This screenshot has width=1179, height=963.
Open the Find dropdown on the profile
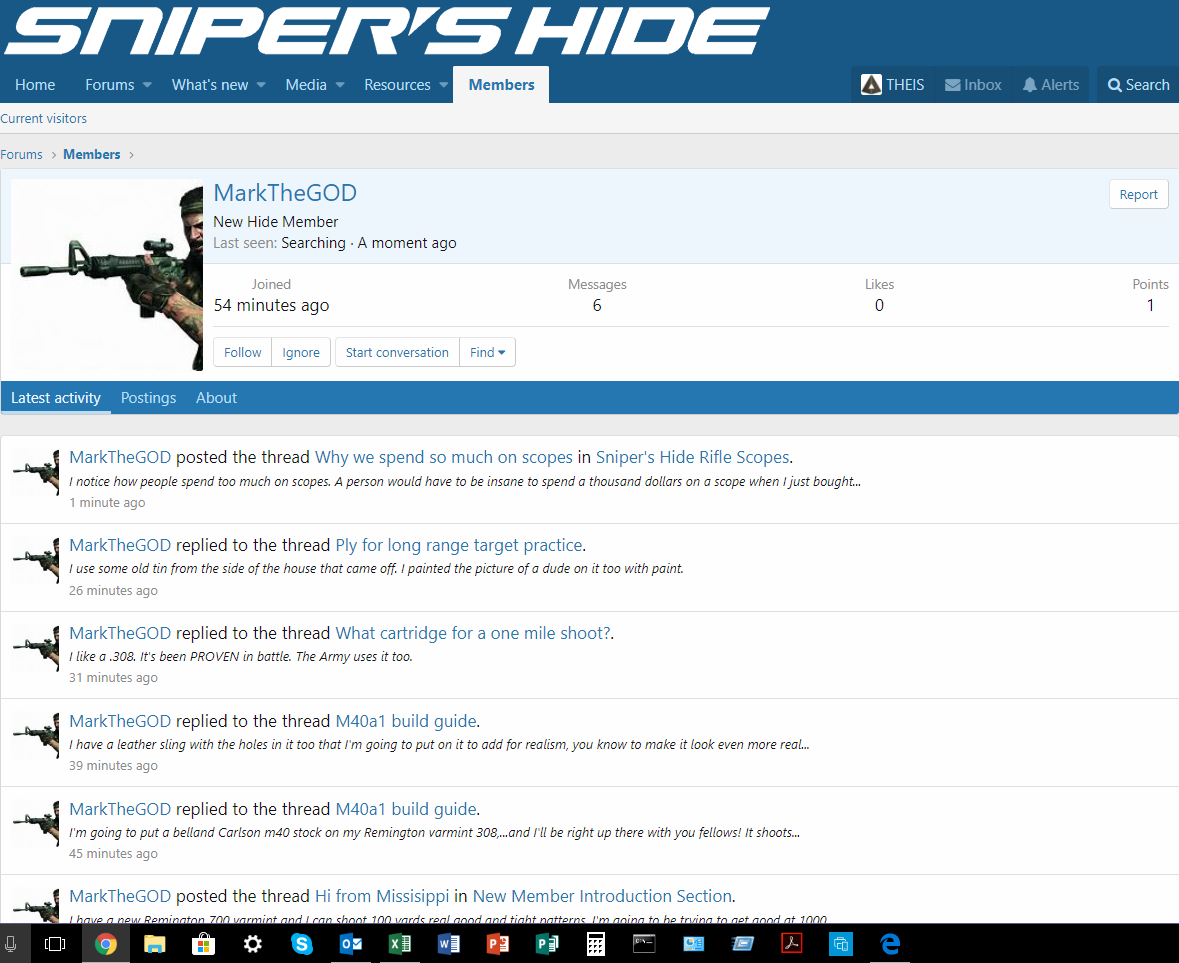click(487, 353)
